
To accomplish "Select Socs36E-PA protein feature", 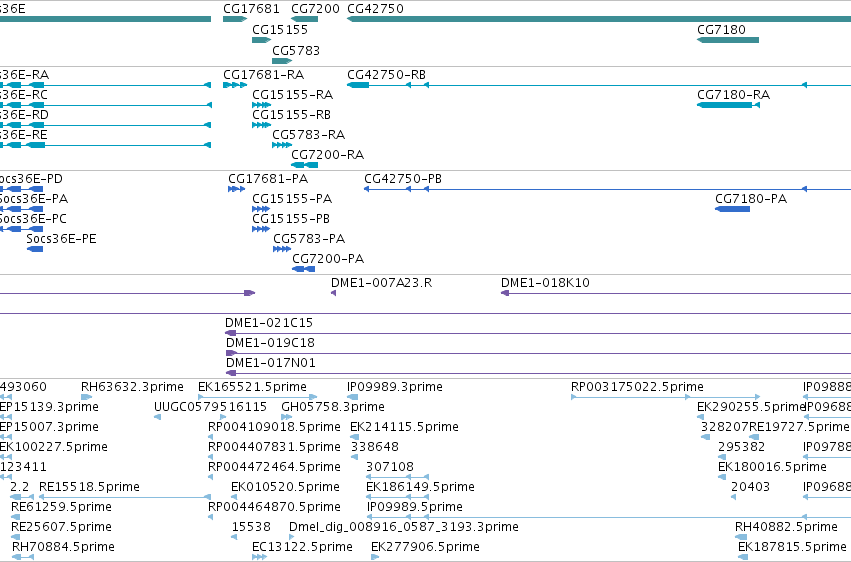I will click(21, 209).
